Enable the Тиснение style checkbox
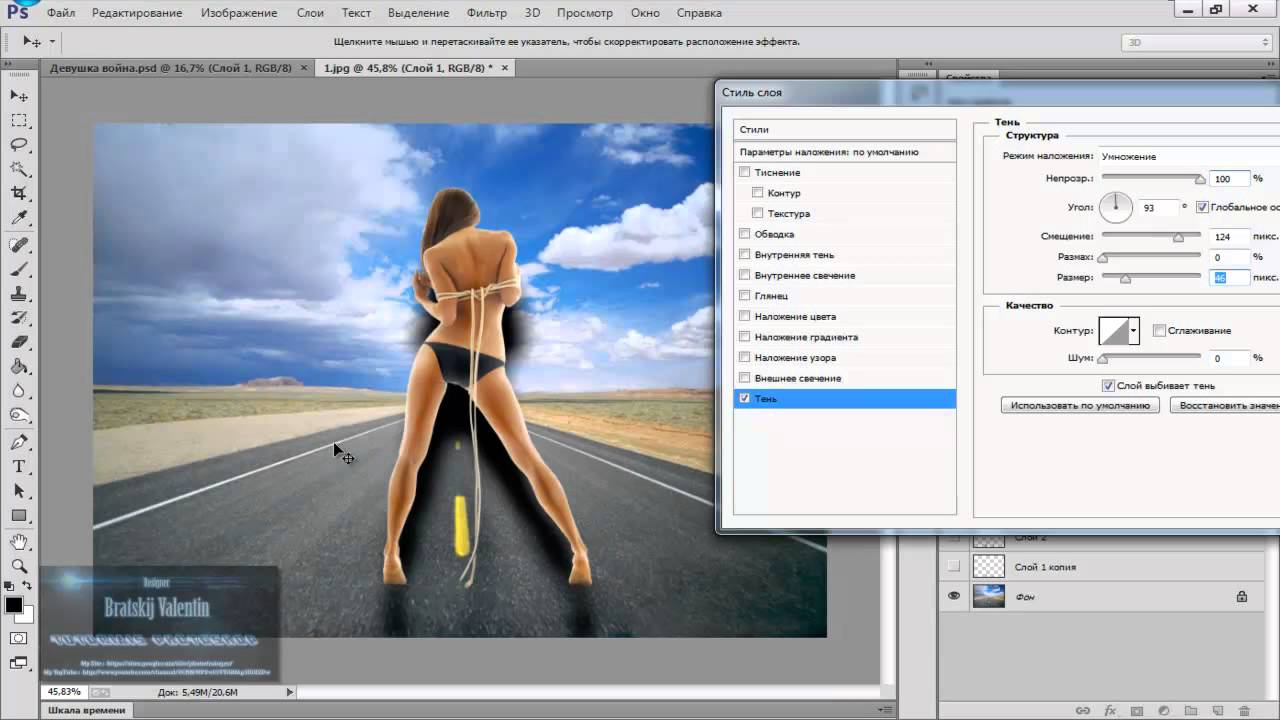1280x720 pixels. [744, 172]
